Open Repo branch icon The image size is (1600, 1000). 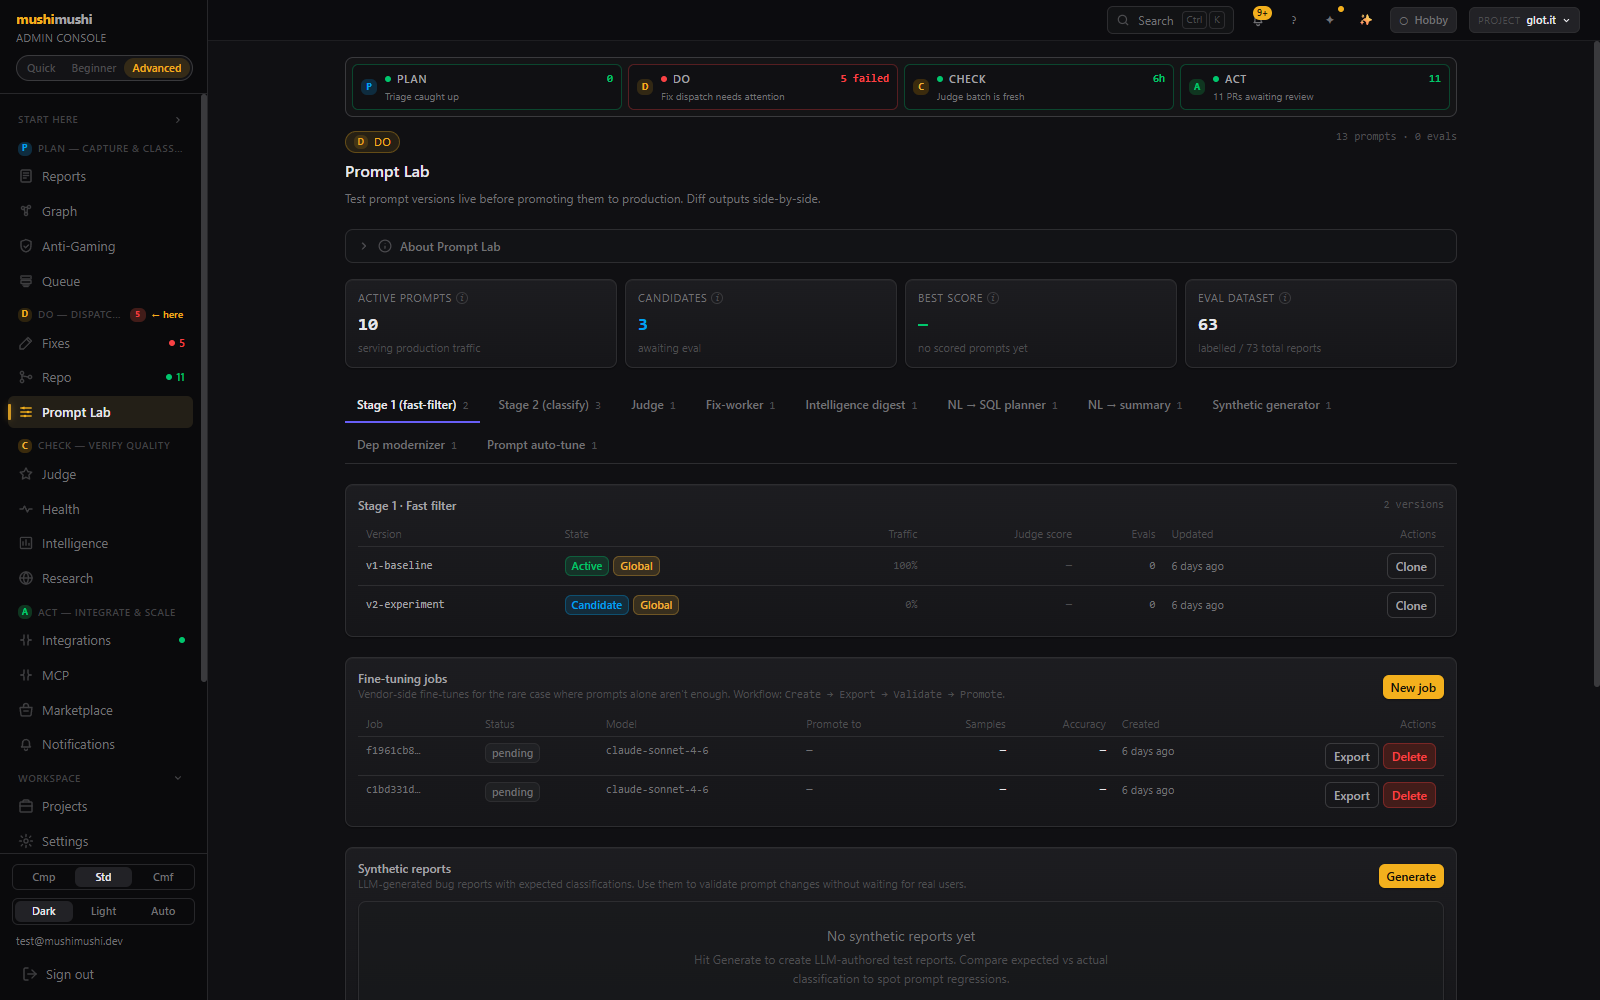pyautogui.click(x=26, y=377)
